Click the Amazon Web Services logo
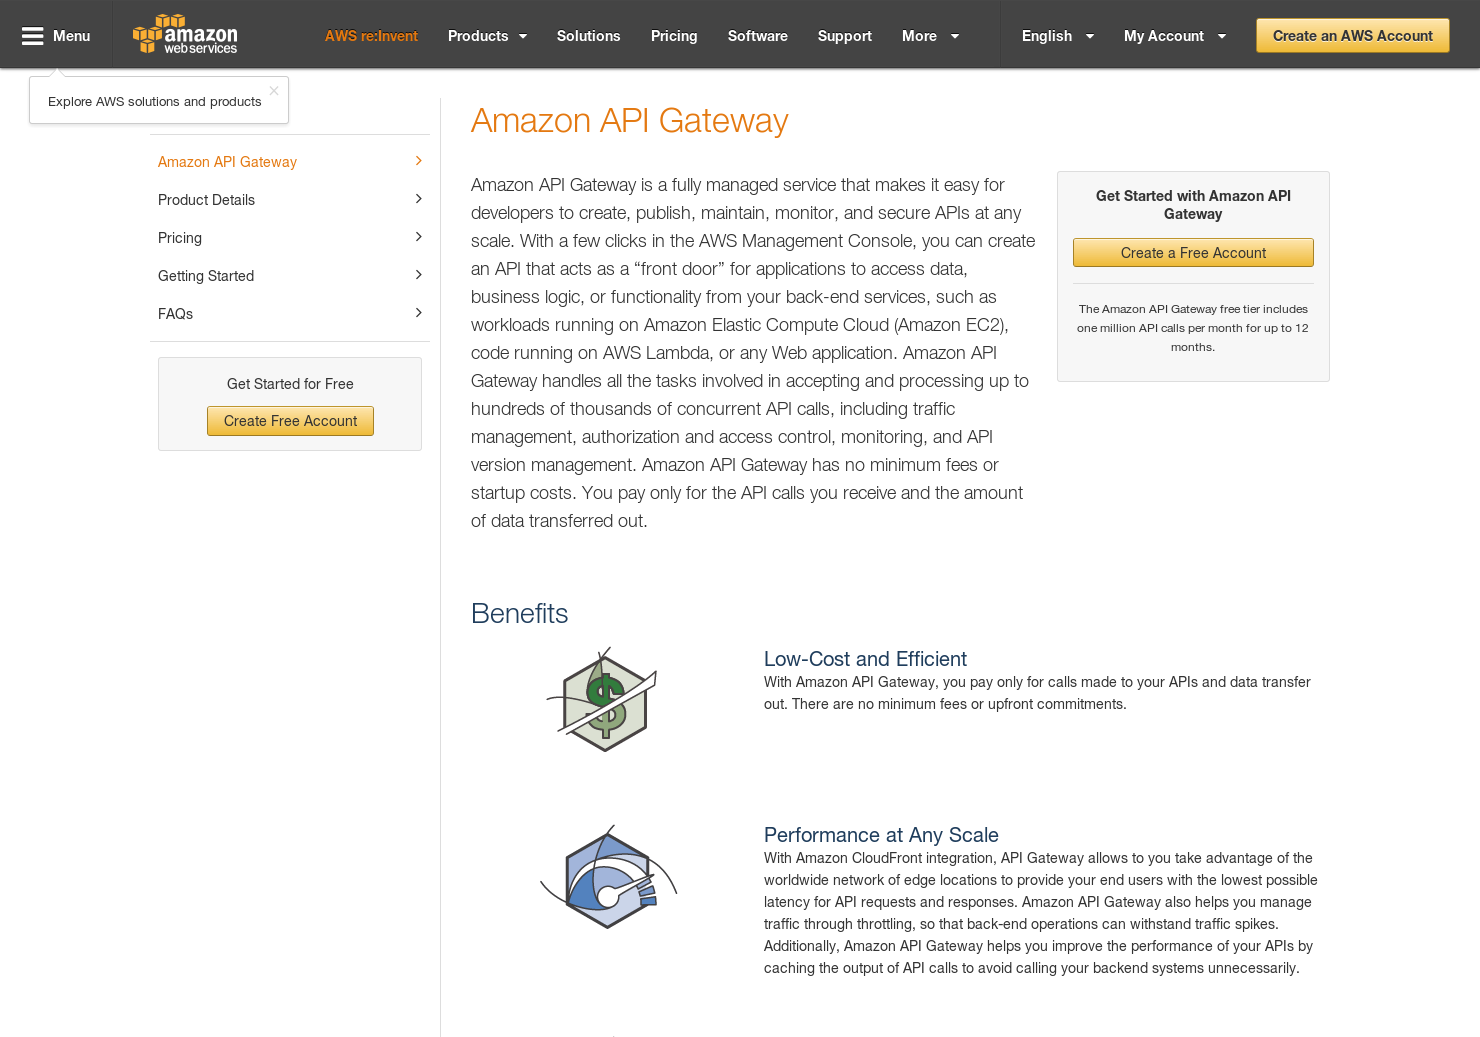The image size is (1480, 1037). pos(185,34)
